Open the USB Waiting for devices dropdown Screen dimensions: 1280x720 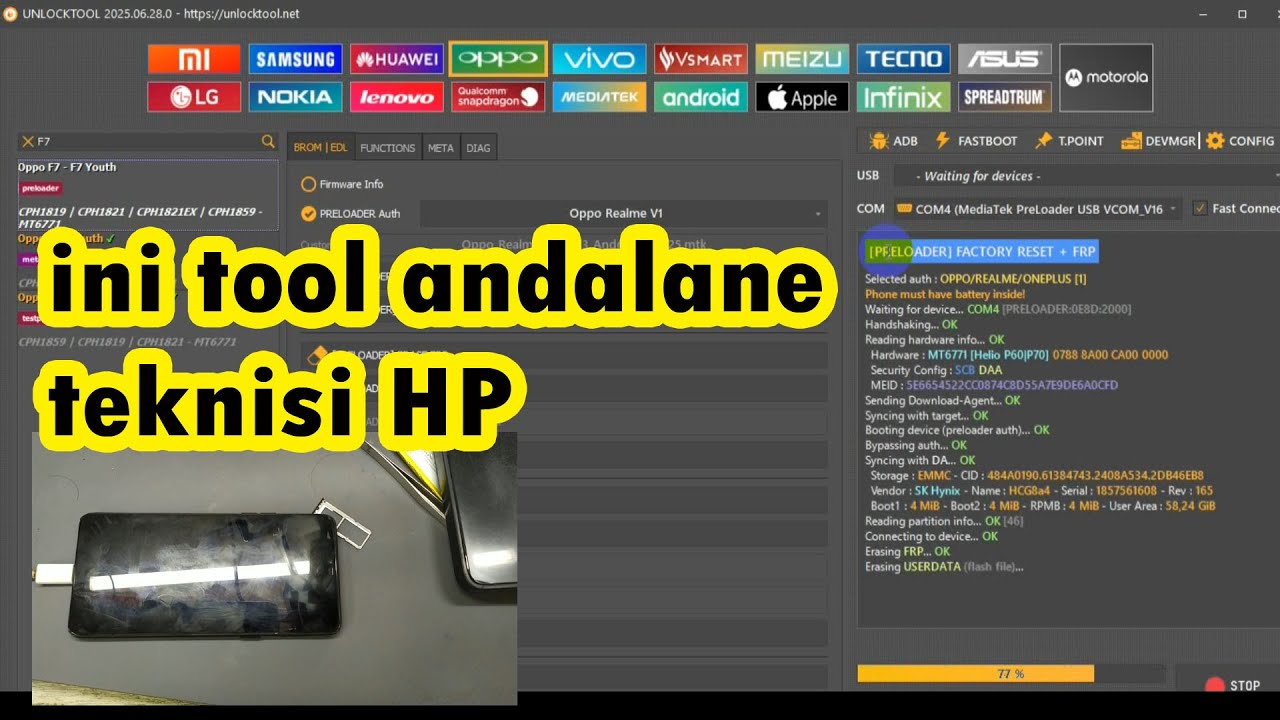click(1086, 176)
